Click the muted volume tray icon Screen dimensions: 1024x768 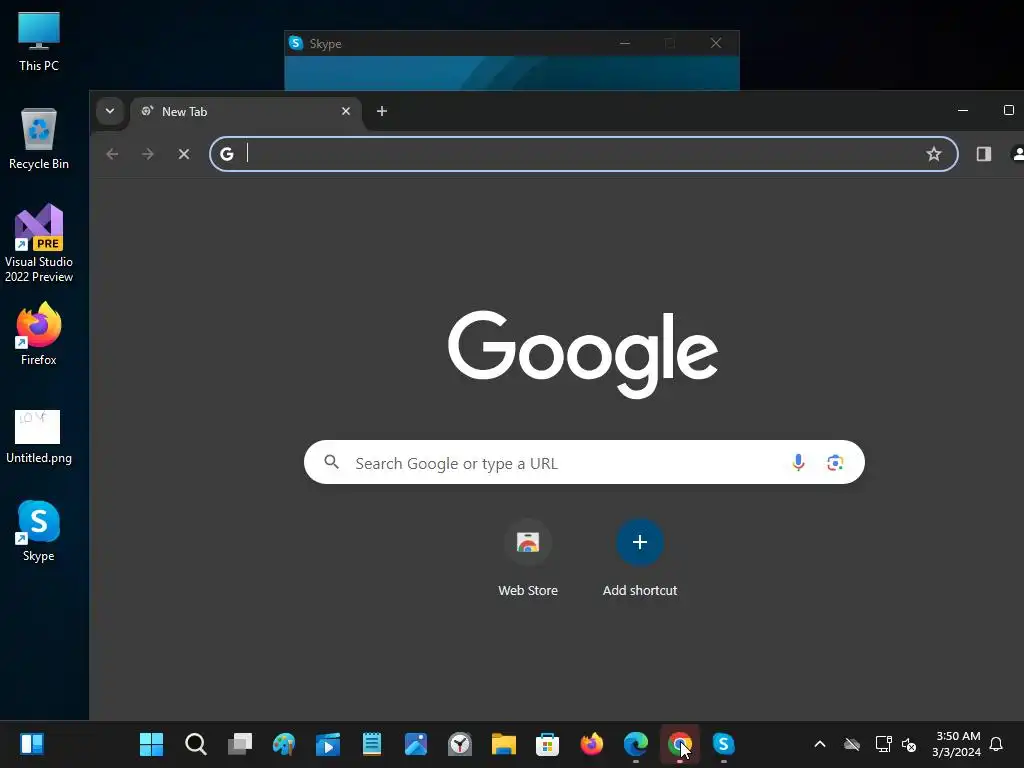909,744
